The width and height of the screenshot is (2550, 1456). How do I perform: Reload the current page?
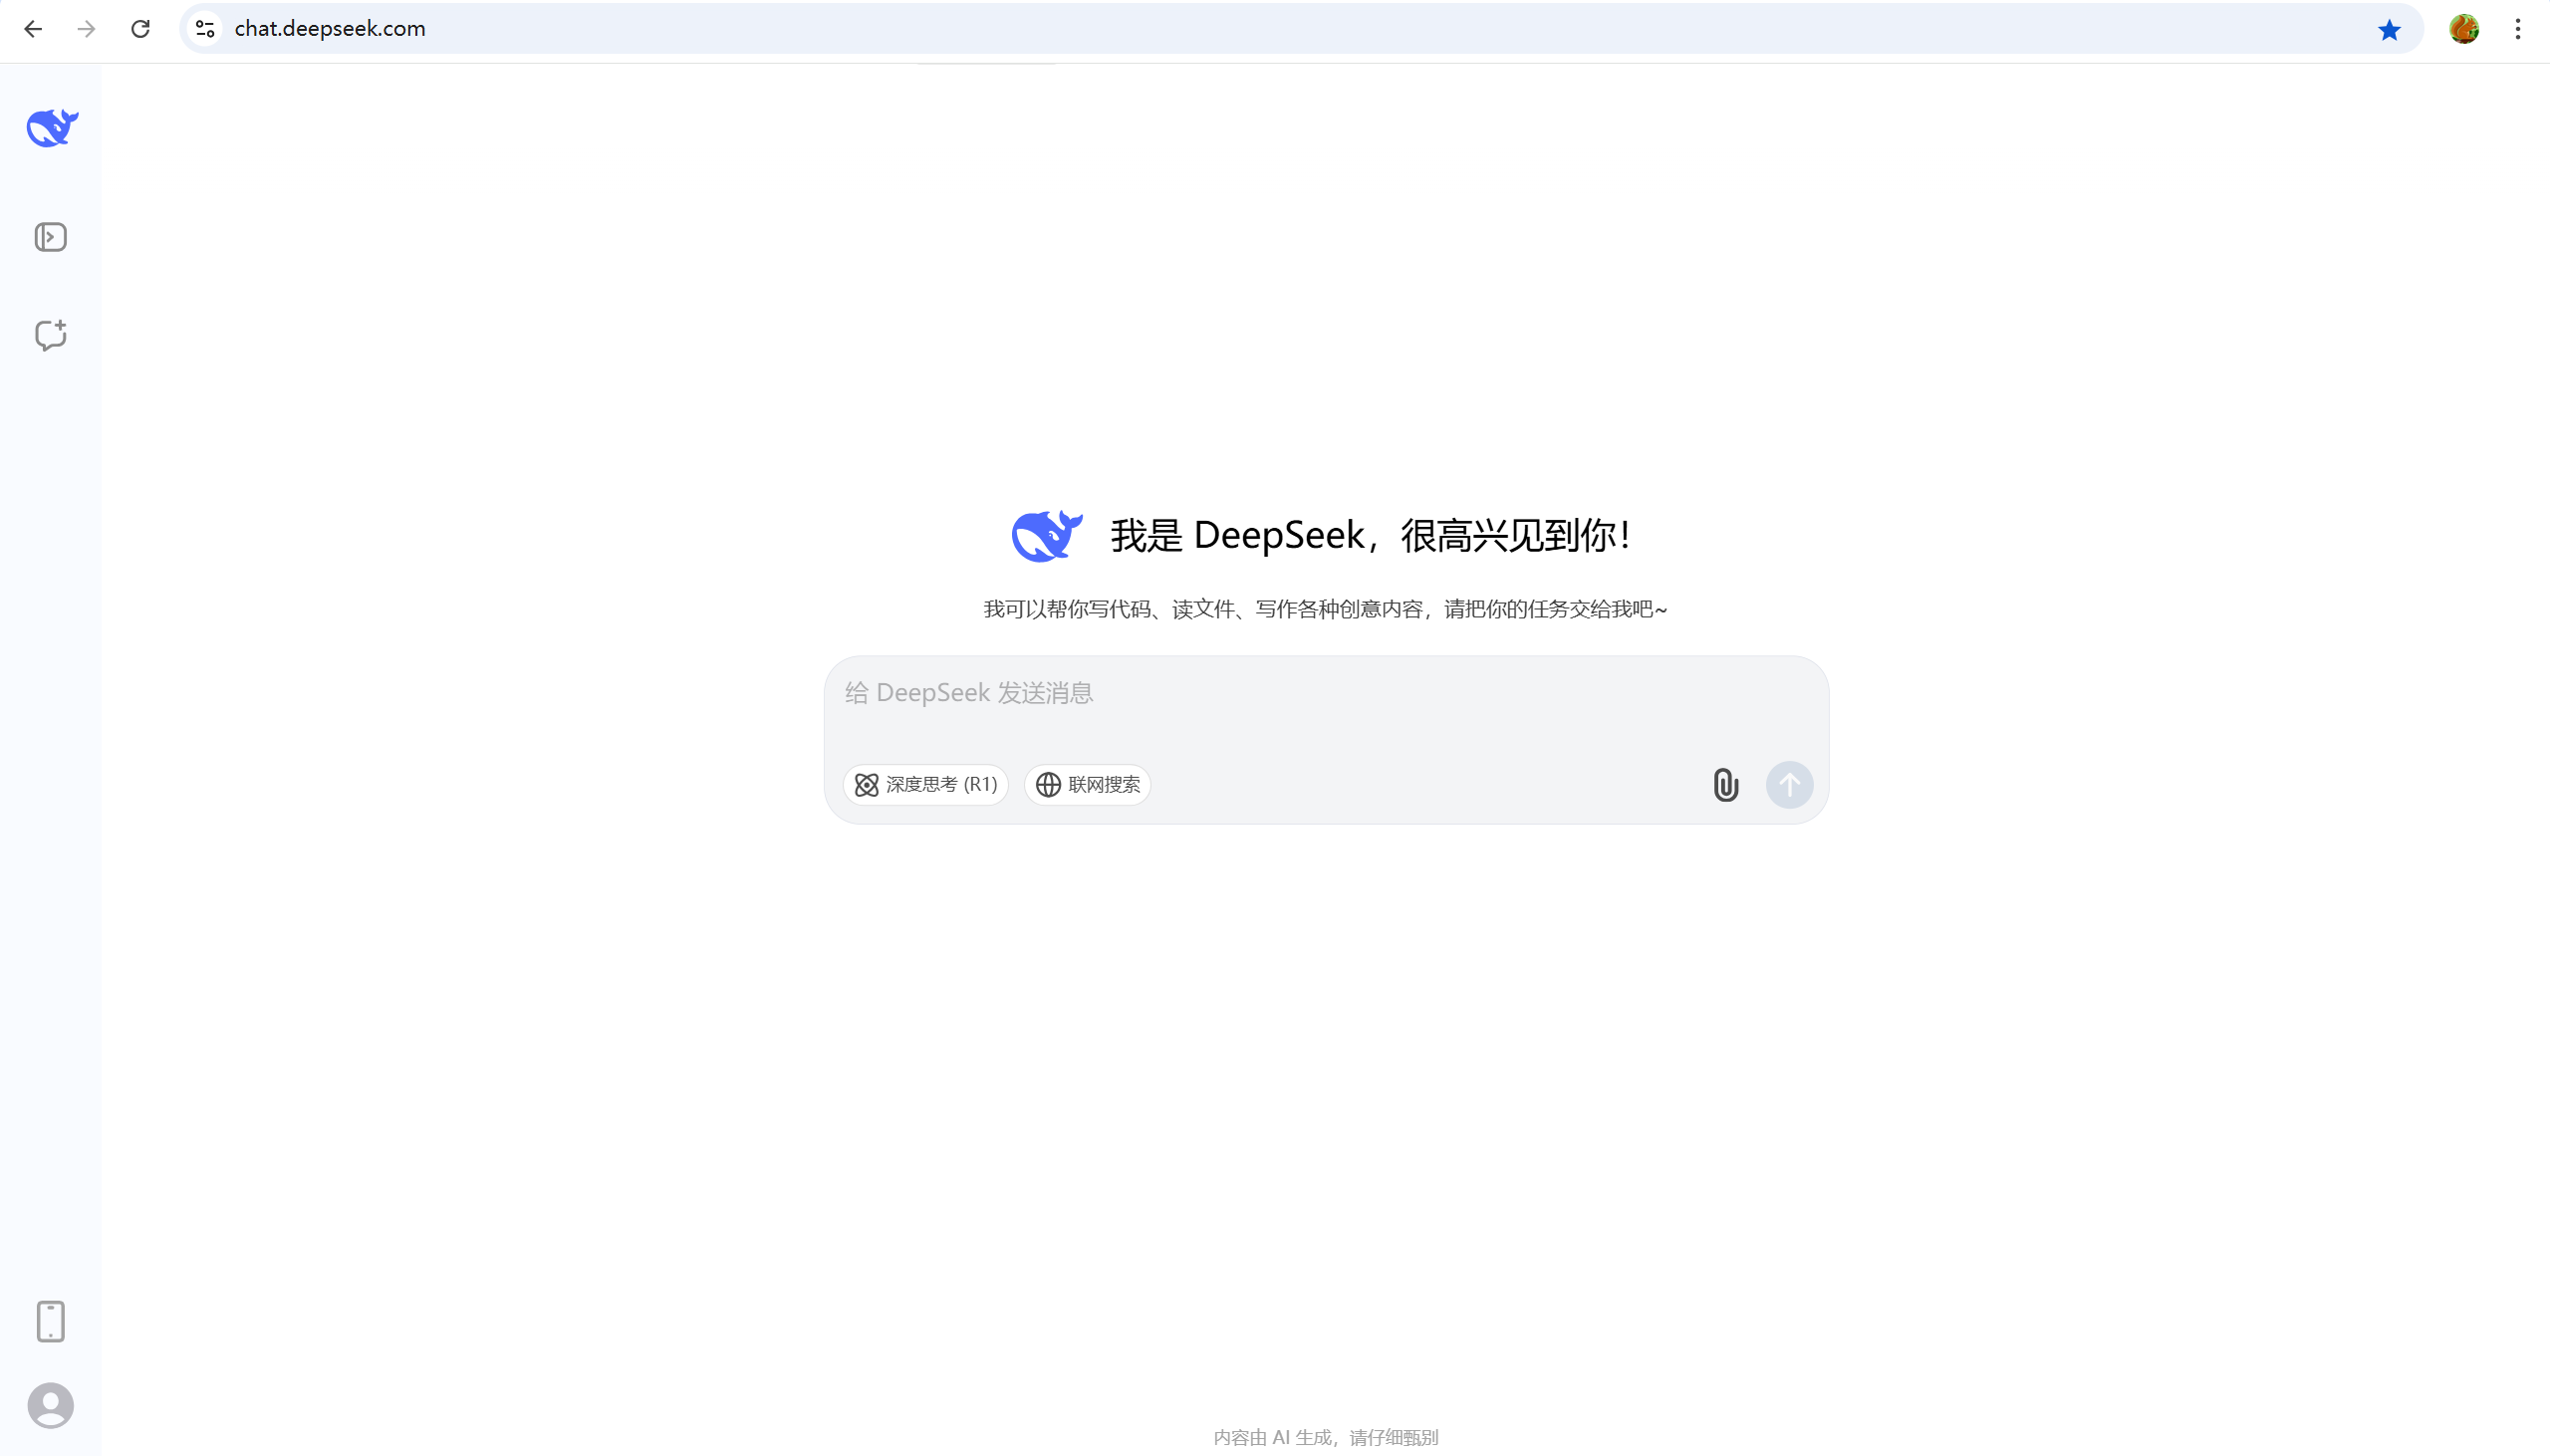[x=140, y=28]
